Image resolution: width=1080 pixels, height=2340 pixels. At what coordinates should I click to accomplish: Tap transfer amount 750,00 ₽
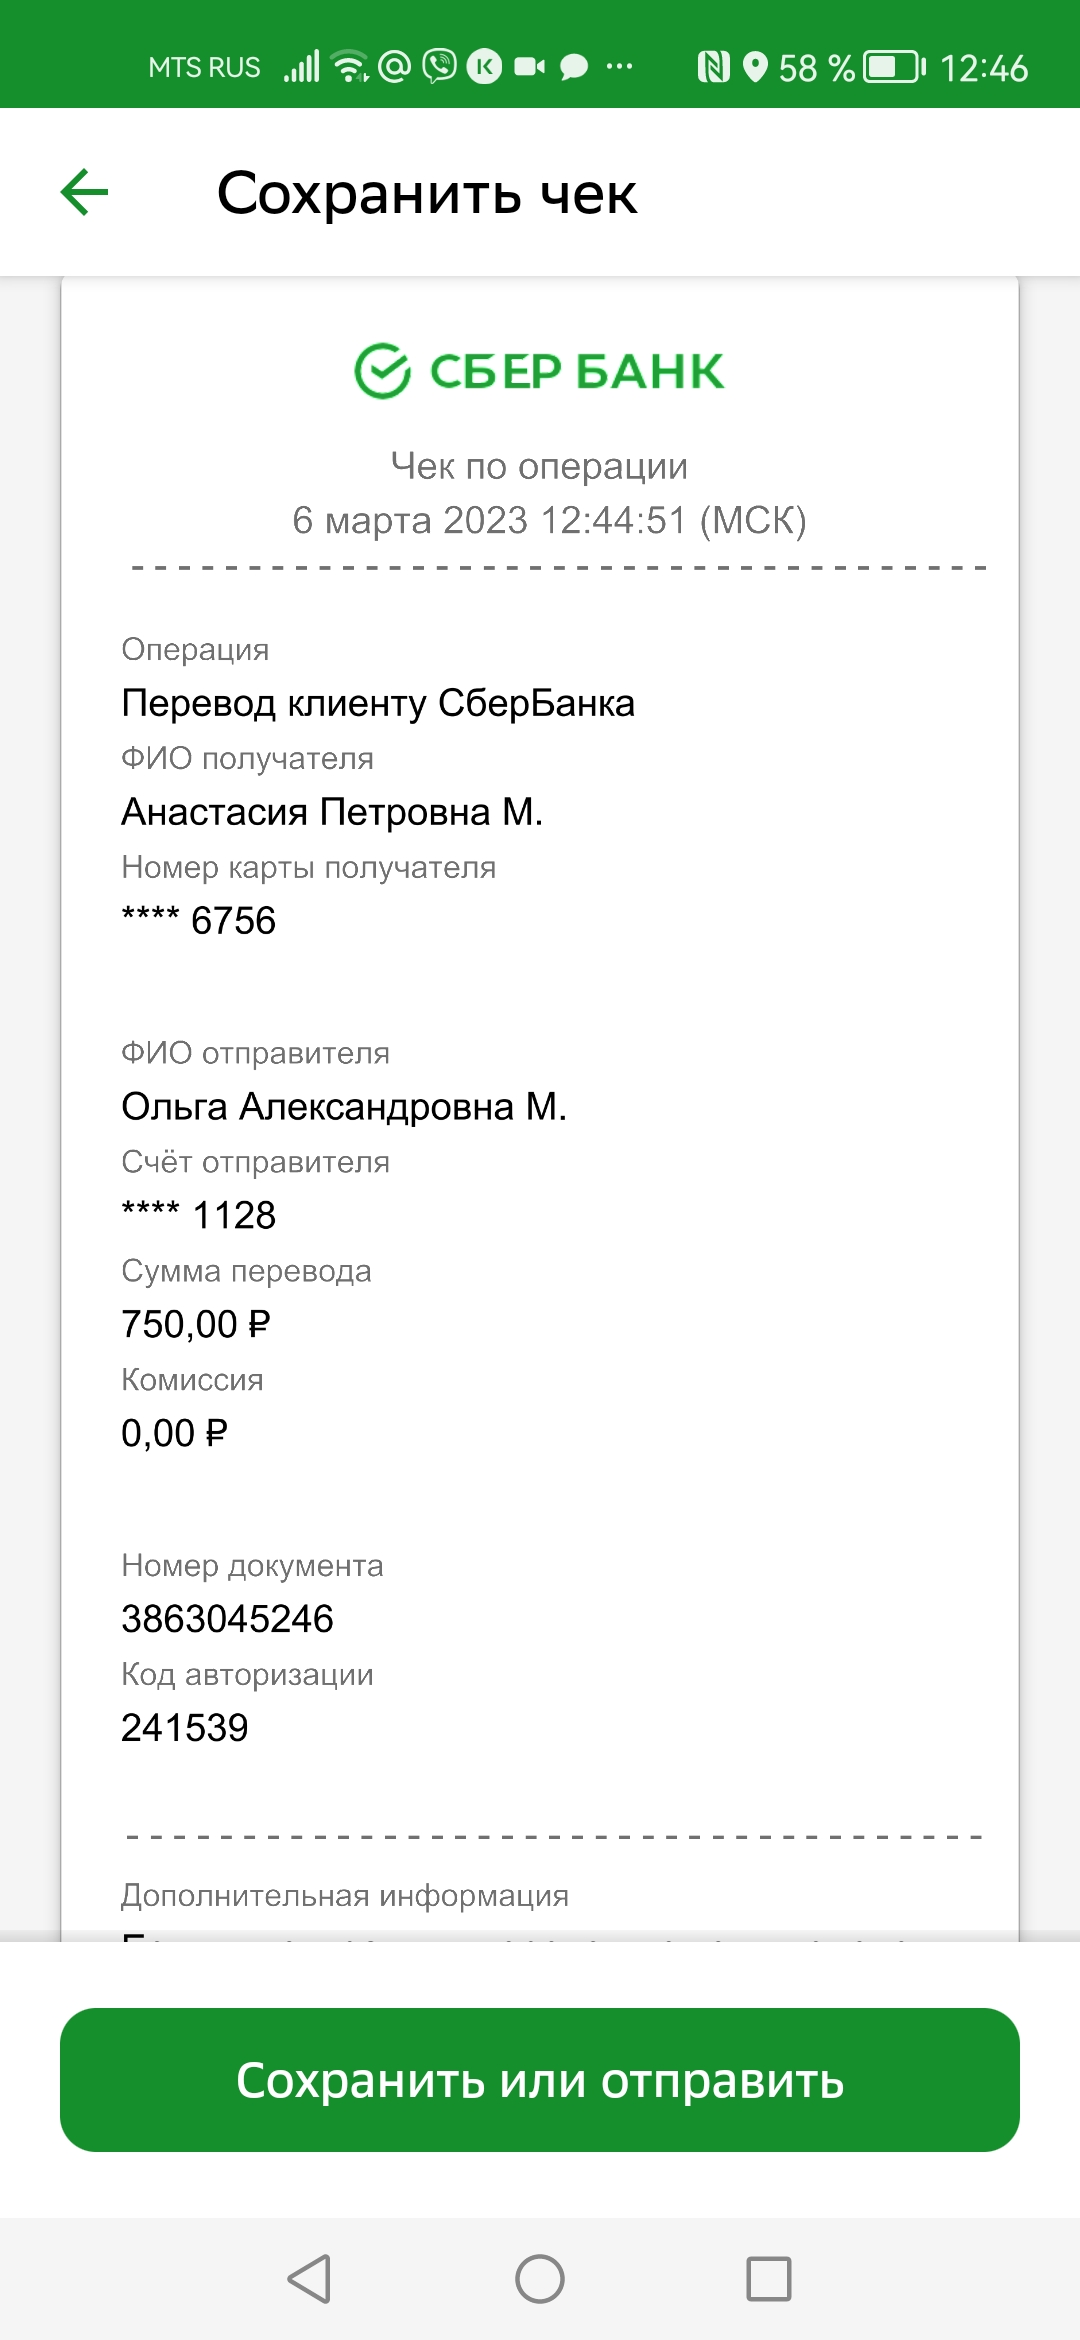point(196,1324)
